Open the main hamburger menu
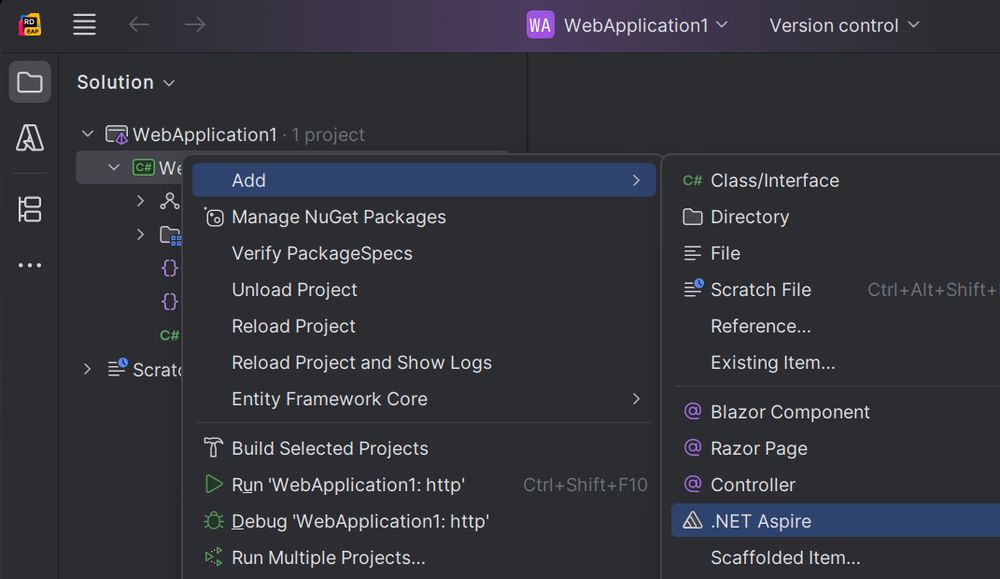 click(x=84, y=25)
